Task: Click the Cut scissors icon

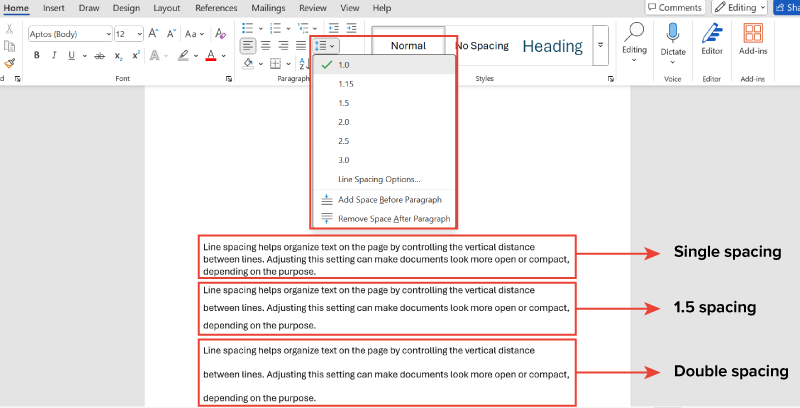Action: click(9, 29)
